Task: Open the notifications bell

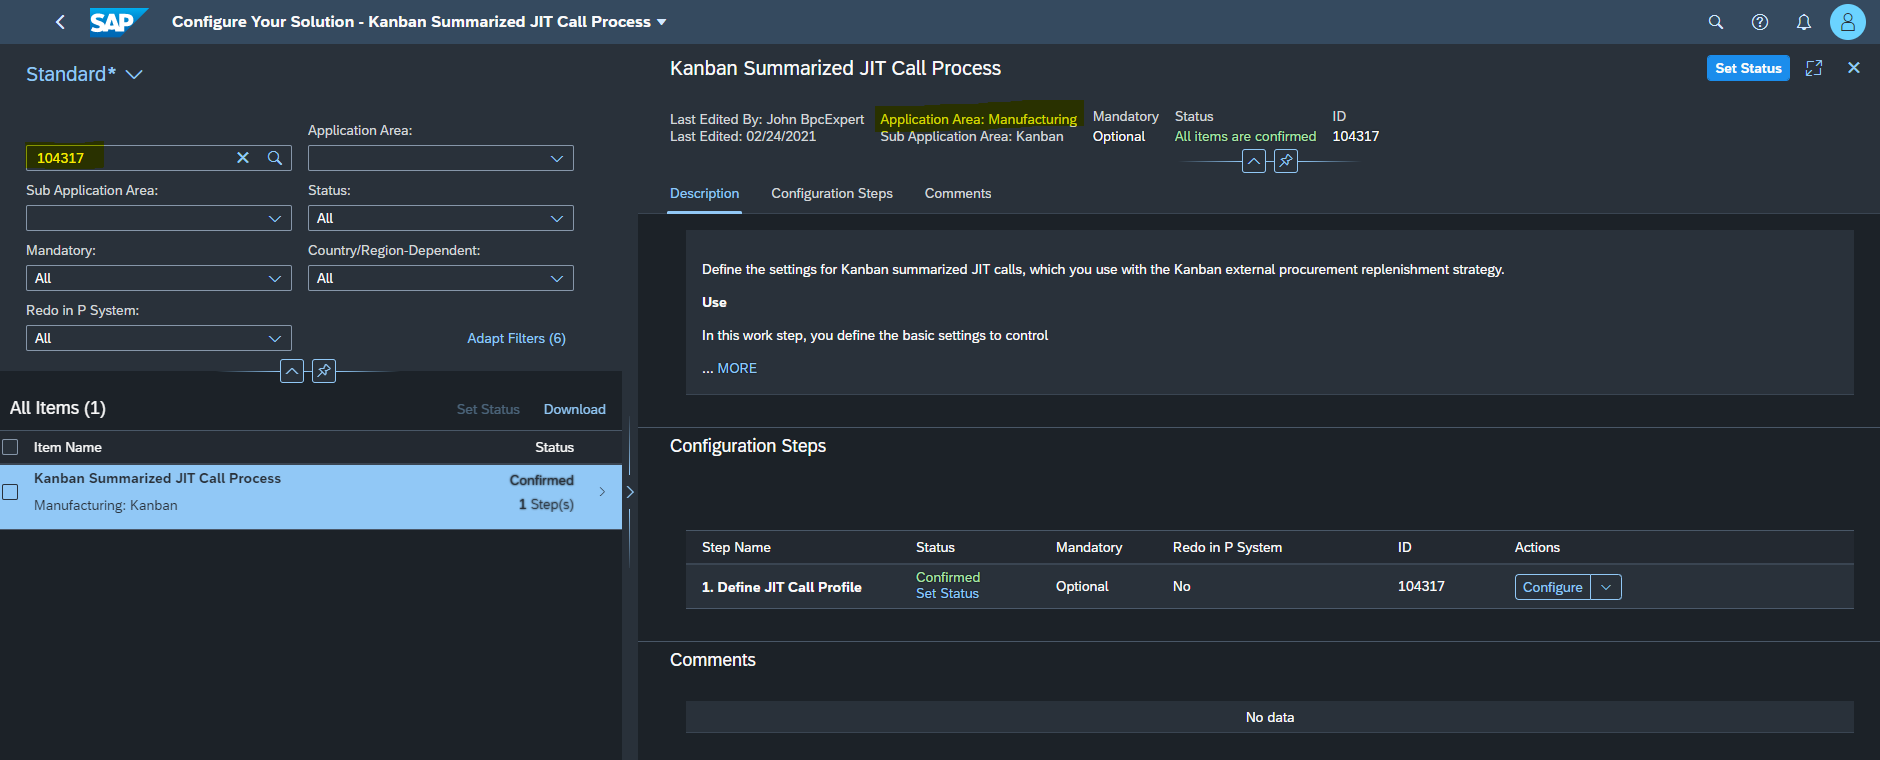Action: [1804, 22]
